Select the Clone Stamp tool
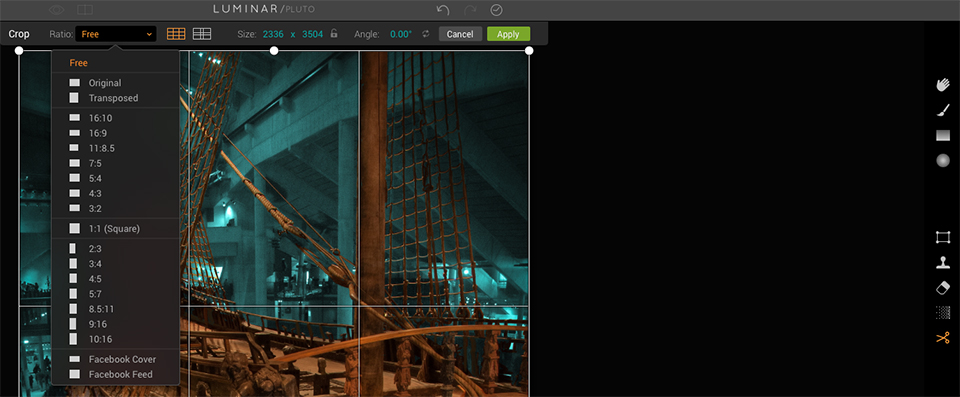The image size is (960, 397). click(943, 262)
